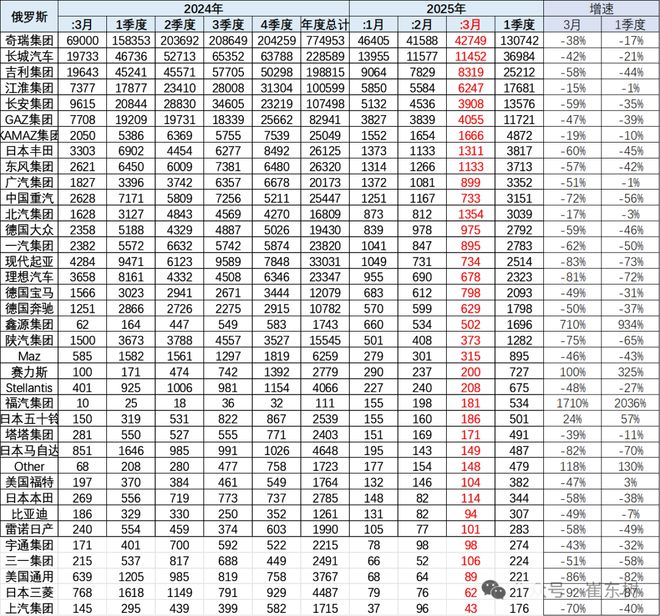660x616 pixels.
Task: Click cell value 100599
Action: (325, 88)
